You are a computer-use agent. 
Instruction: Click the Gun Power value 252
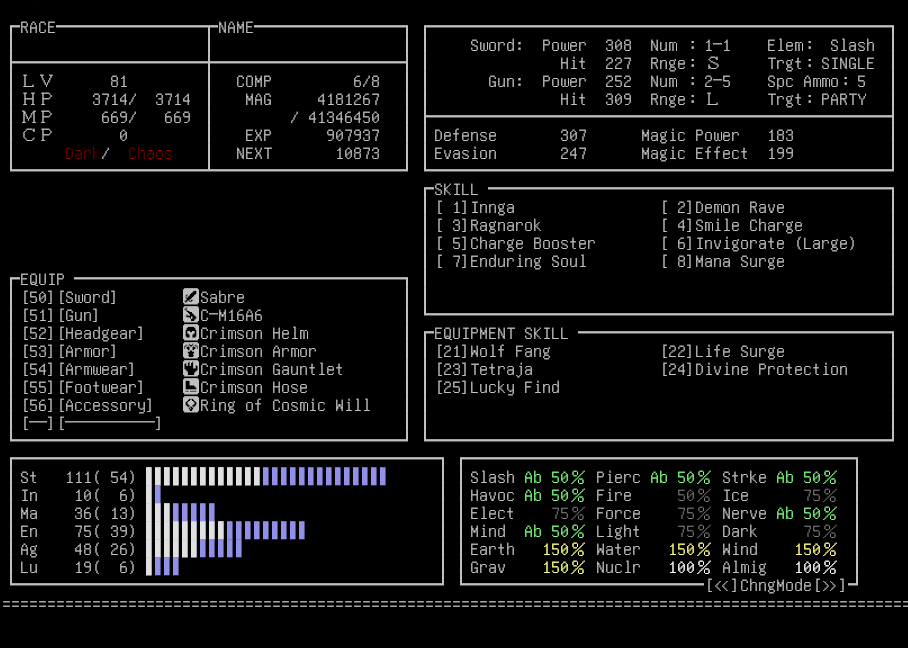click(x=618, y=82)
